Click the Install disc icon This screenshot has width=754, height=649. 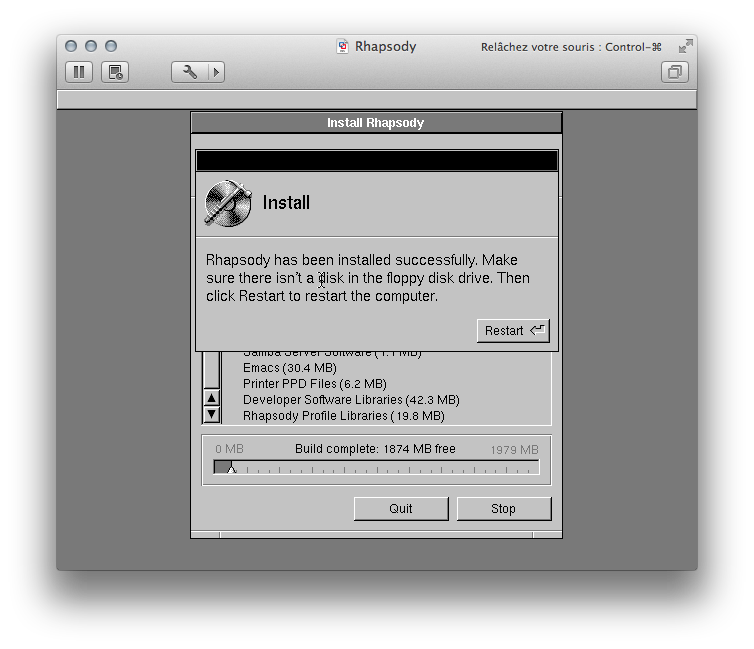click(x=228, y=203)
